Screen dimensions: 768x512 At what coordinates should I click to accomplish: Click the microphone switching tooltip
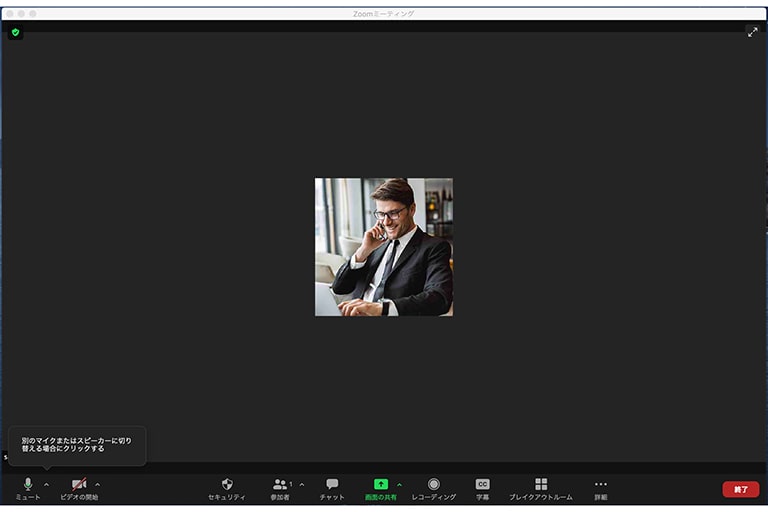(77, 445)
